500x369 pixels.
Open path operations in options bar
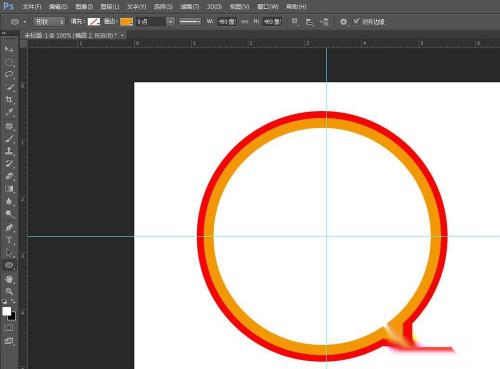tap(295, 22)
